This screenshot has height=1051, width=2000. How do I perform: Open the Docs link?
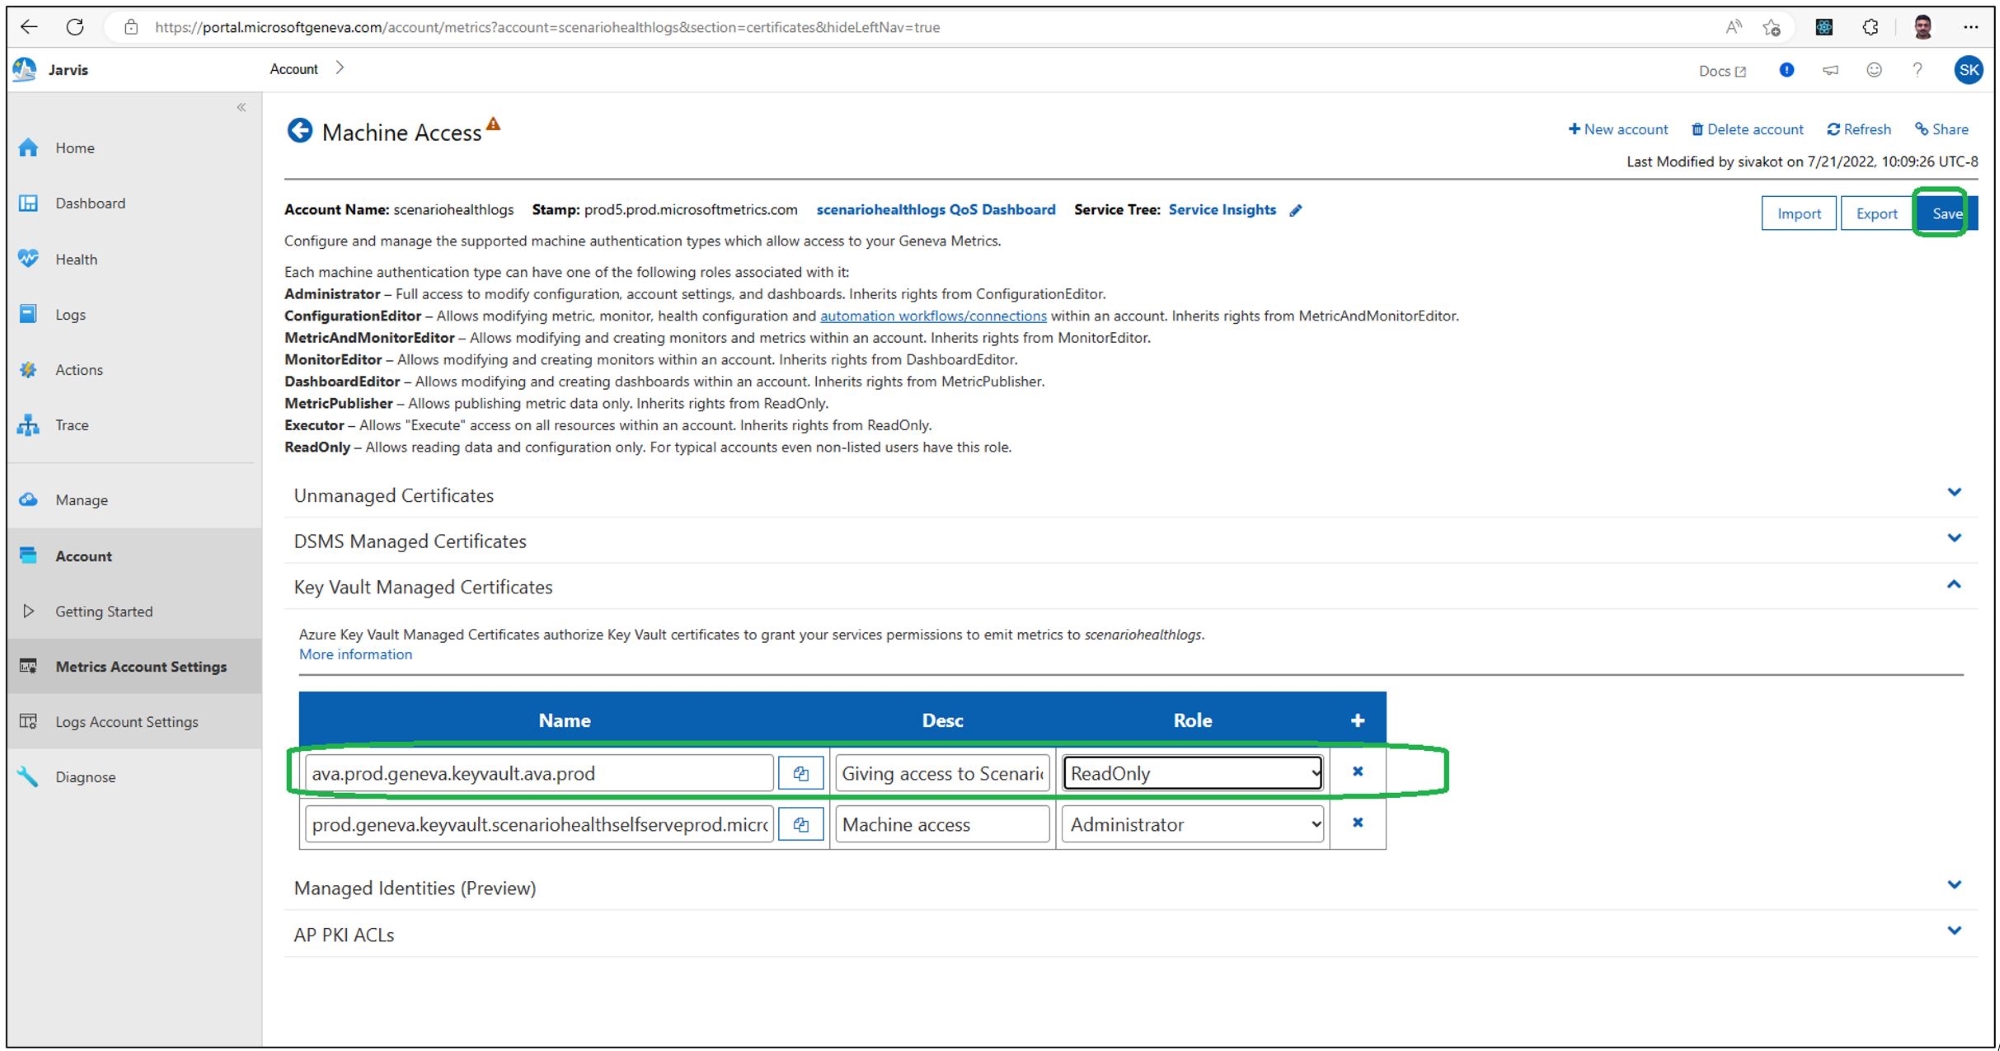[x=1722, y=71]
